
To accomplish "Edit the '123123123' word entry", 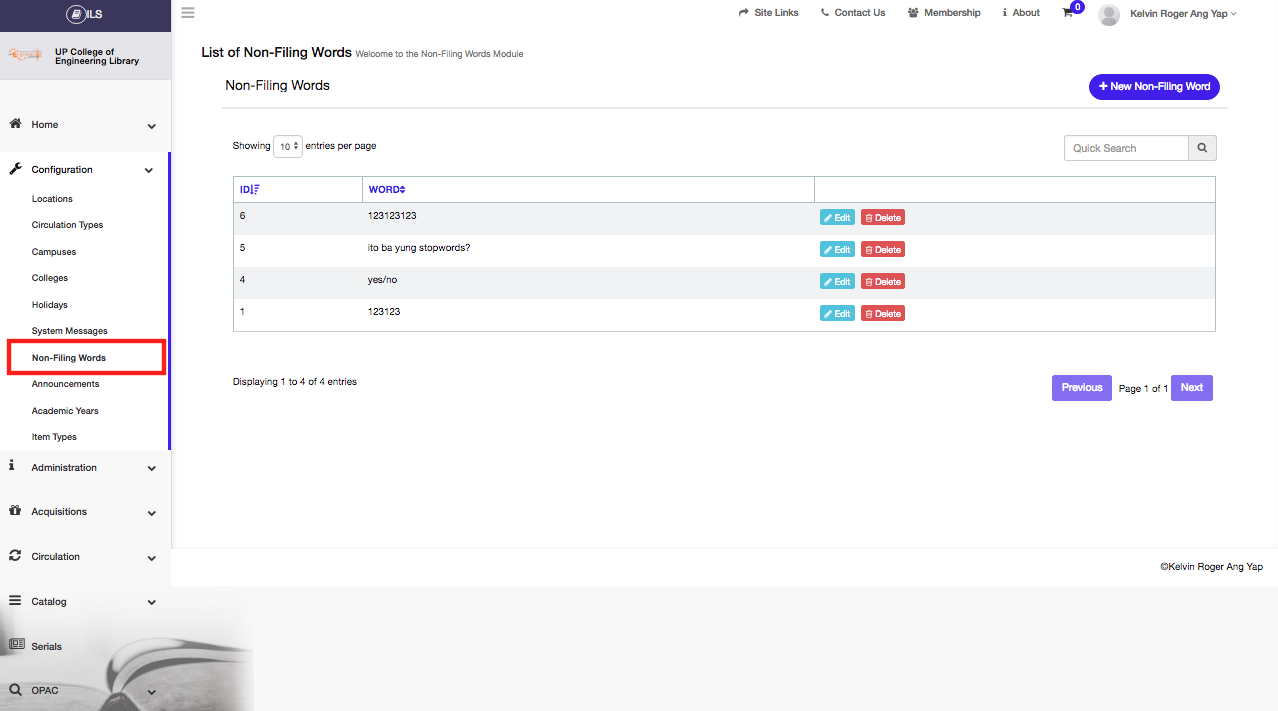I will (837, 218).
